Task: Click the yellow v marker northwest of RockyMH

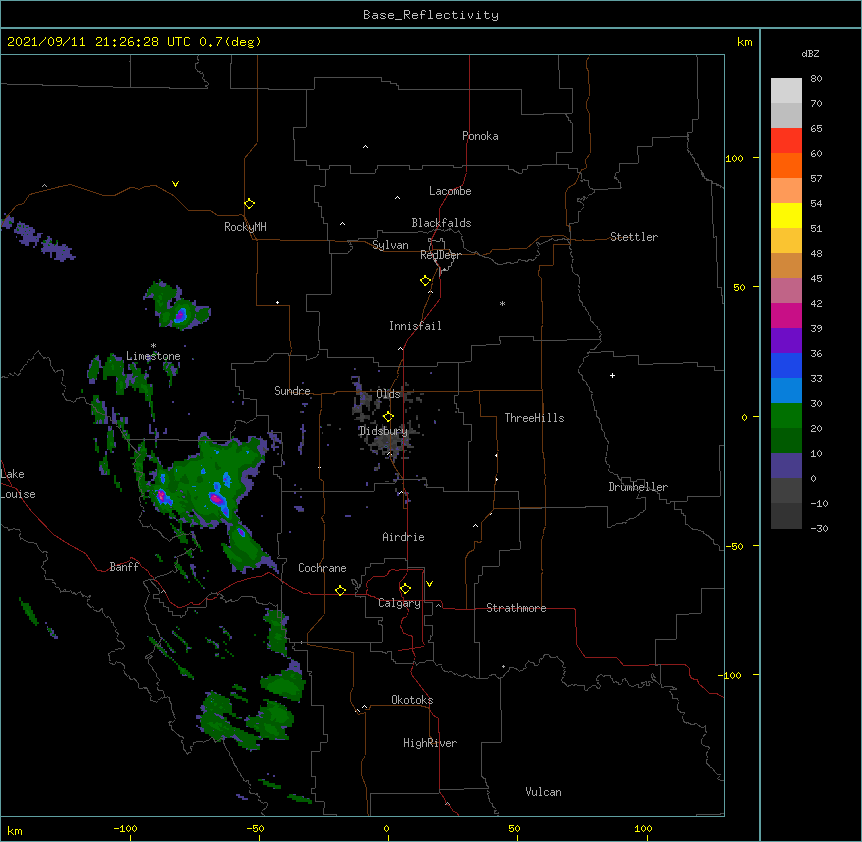Action: [175, 184]
